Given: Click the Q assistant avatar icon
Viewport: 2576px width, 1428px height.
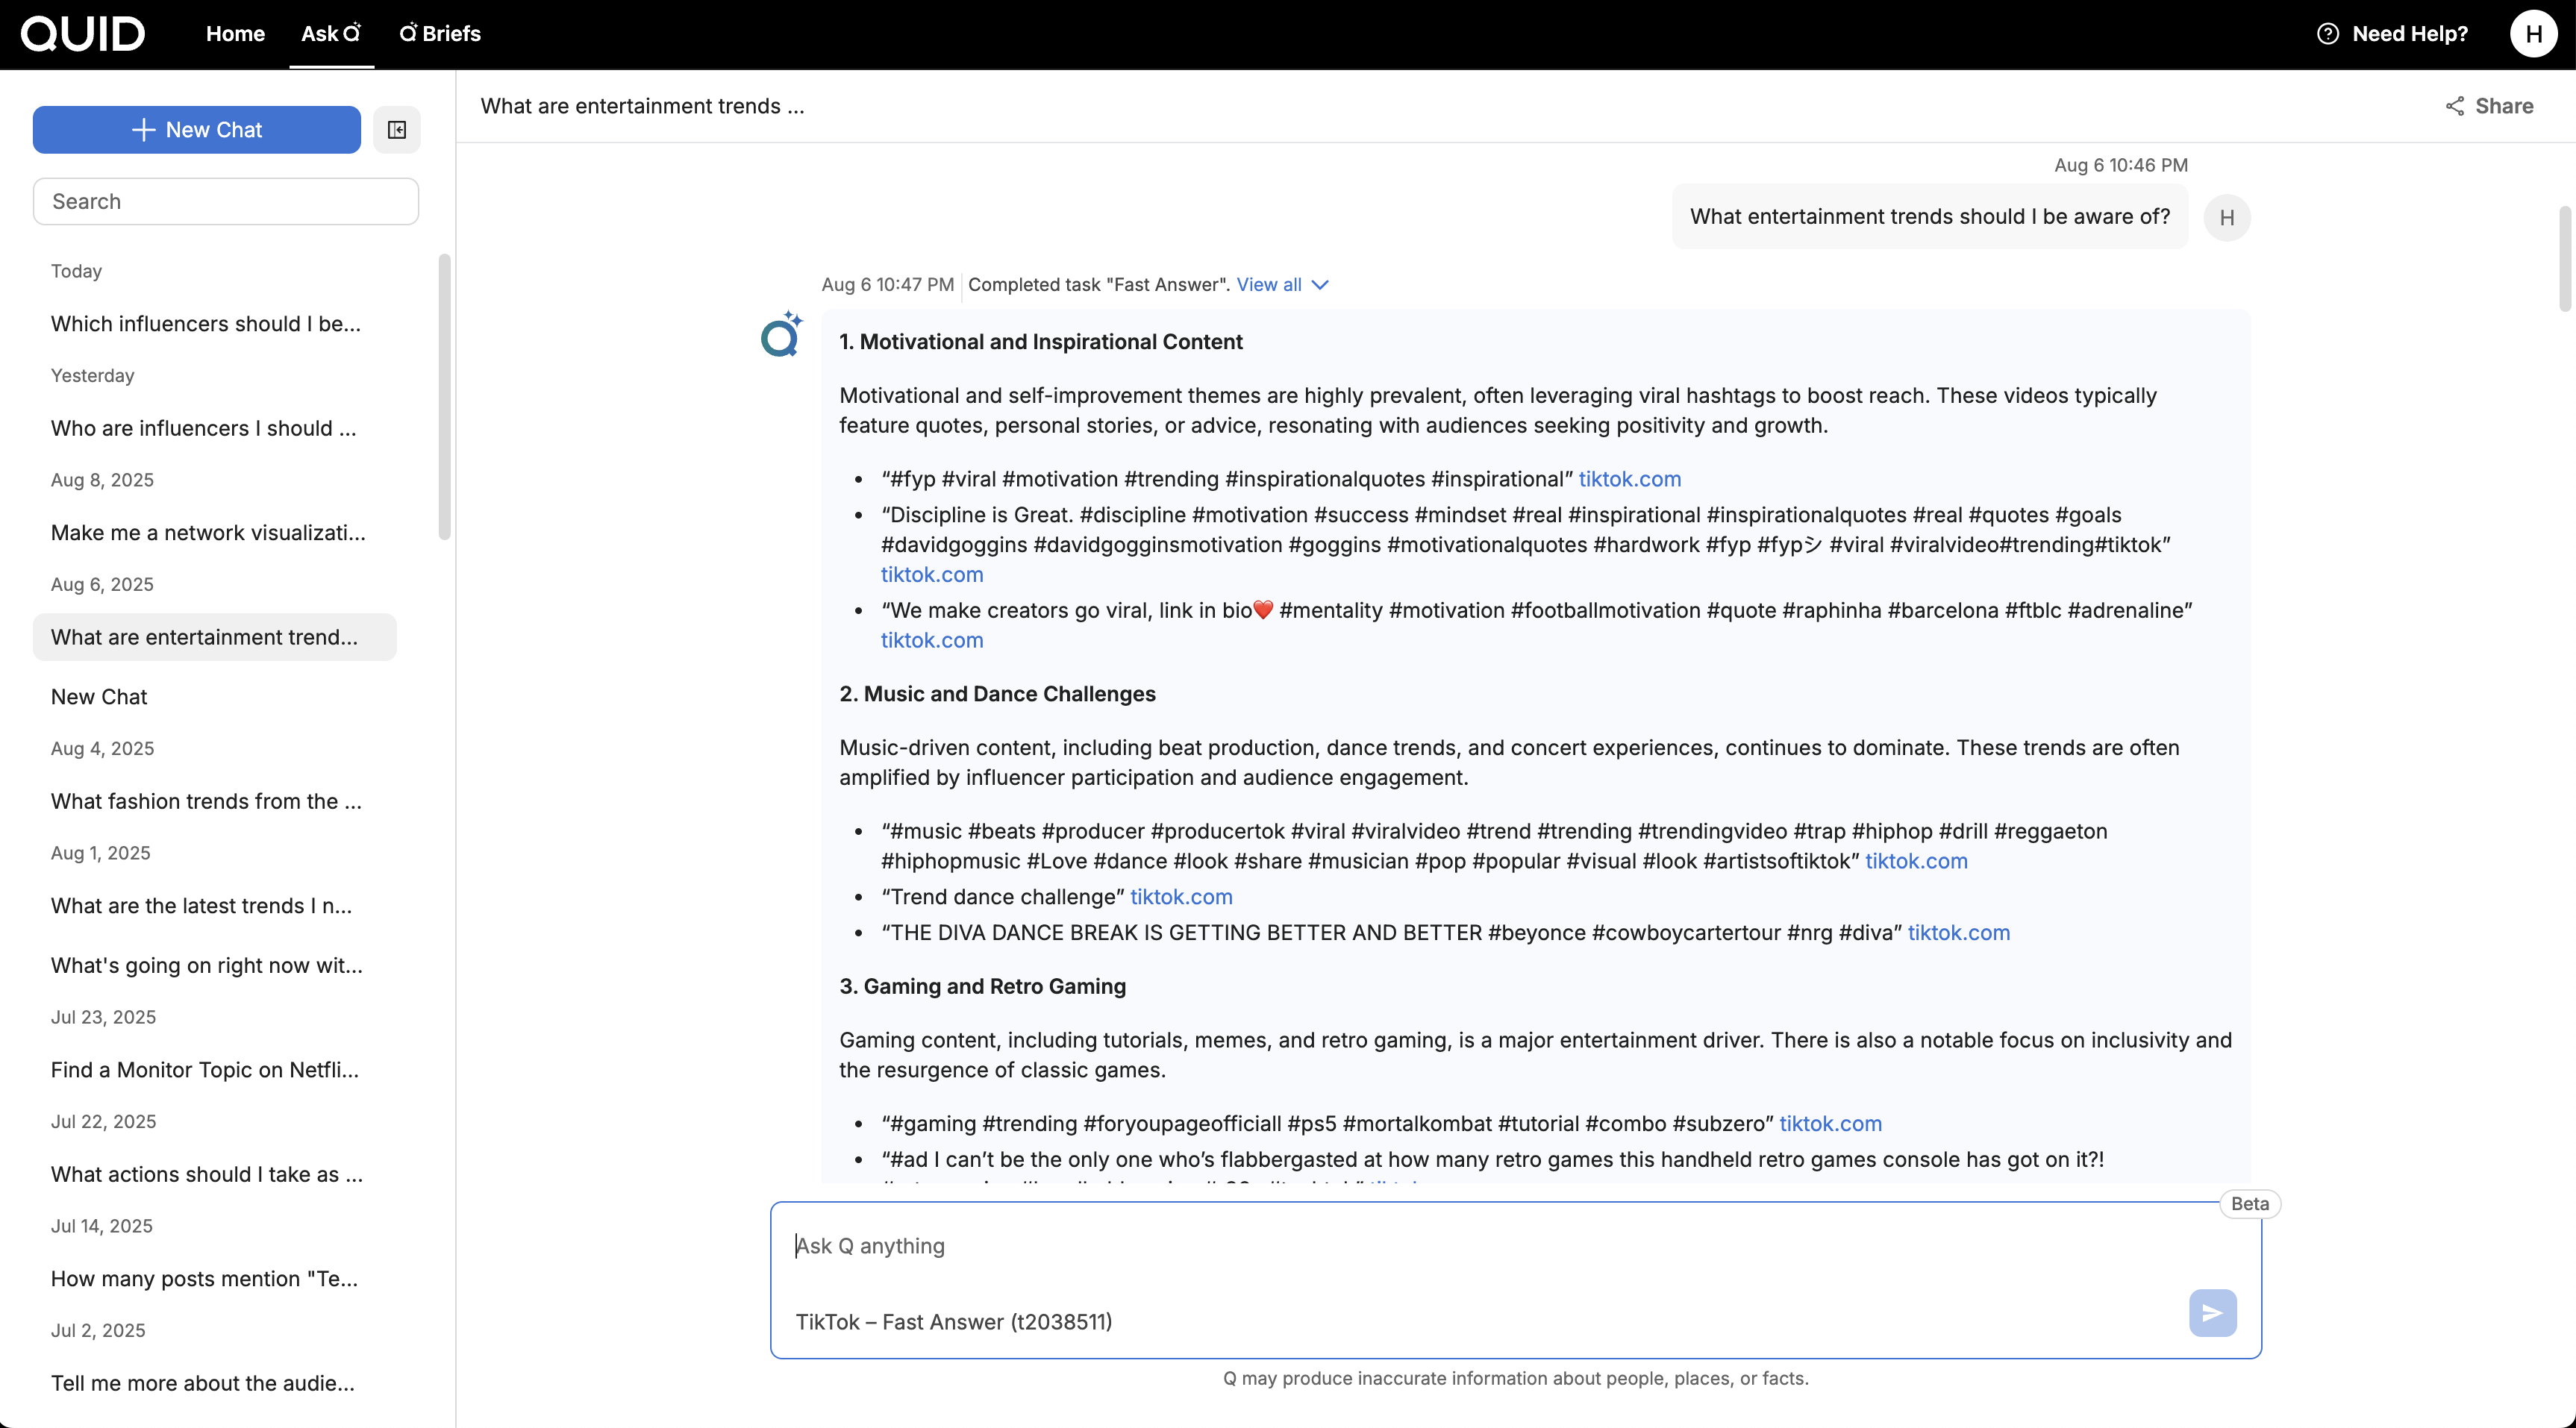Looking at the screenshot, I should 781,335.
